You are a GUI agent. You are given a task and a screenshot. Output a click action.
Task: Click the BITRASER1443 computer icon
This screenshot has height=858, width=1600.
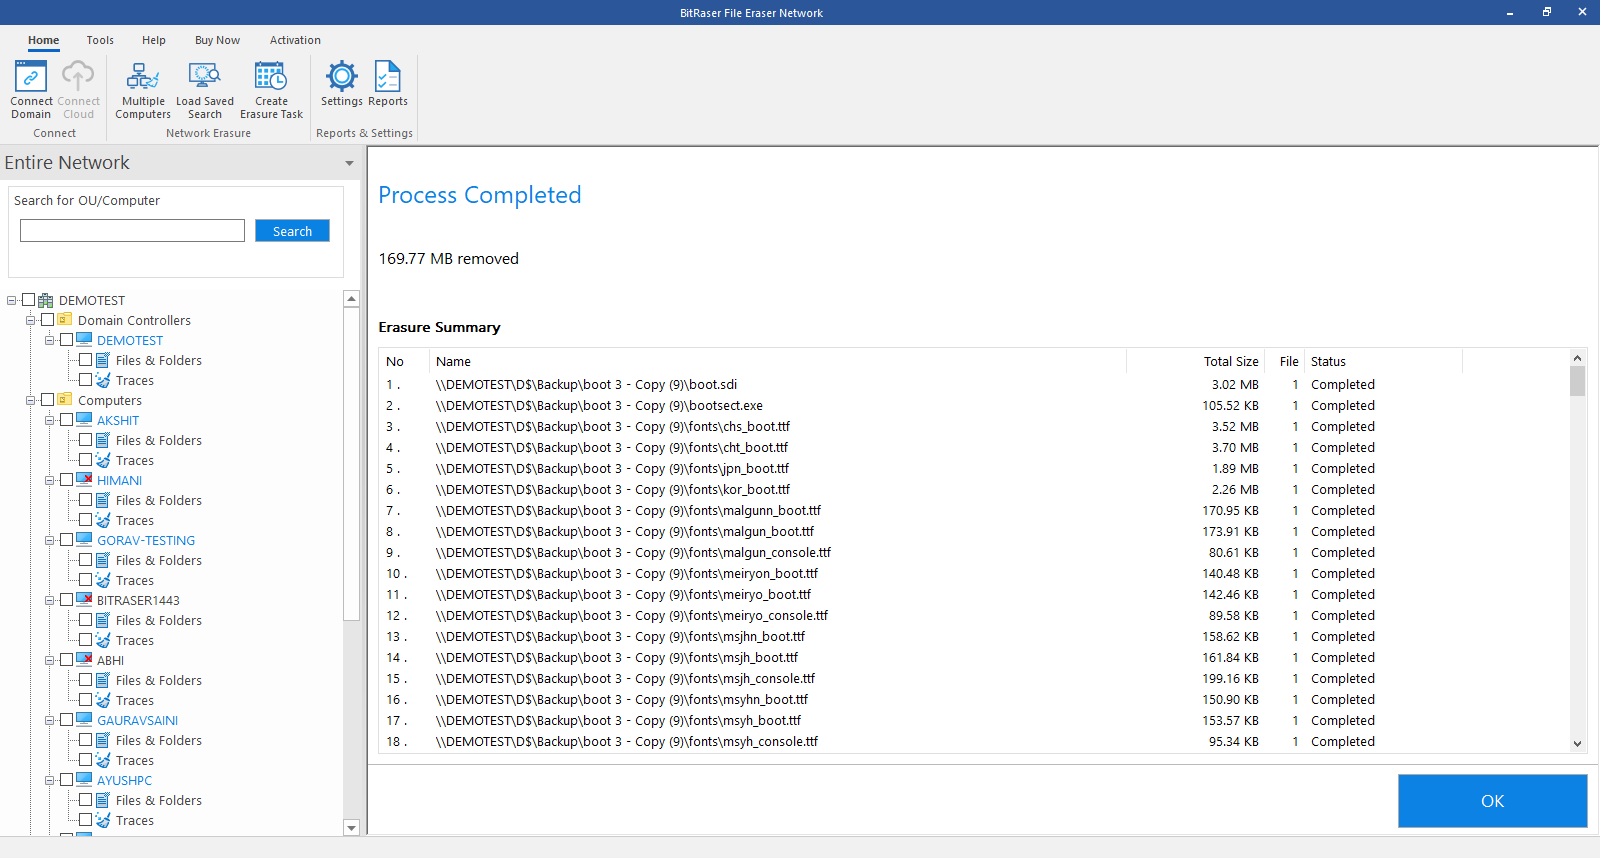84,600
